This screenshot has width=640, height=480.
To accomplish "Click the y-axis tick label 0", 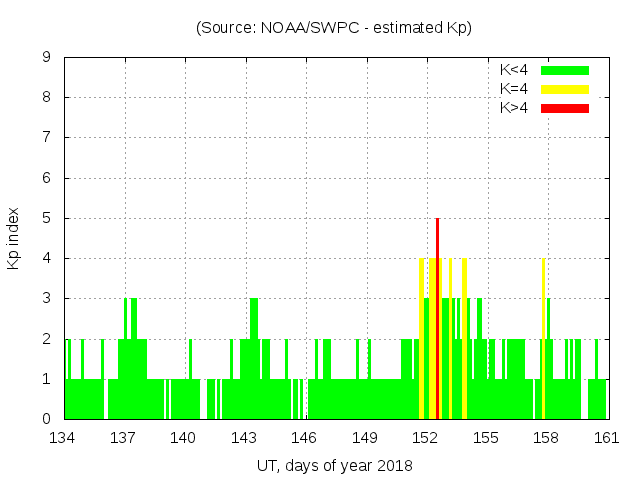I will click(x=47, y=419).
